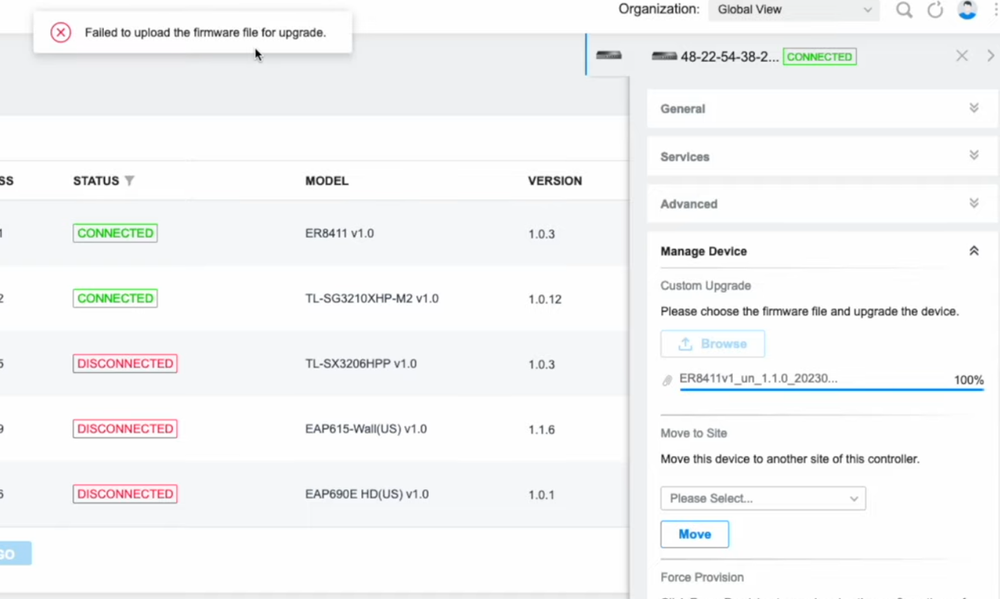Expand the Advanced section
This screenshot has width=1000, height=599.
click(x=821, y=203)
